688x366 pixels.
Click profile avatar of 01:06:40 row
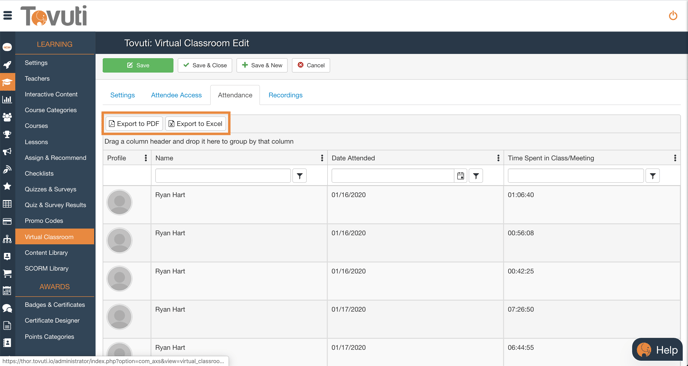(119, 202)
